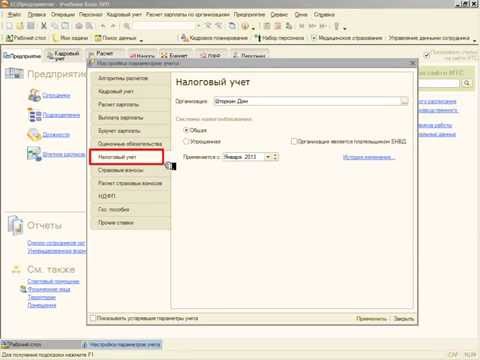480x360 pixels.
Task: Expand the toolbar search field dropdown arrow
Action: coord(199,26)
